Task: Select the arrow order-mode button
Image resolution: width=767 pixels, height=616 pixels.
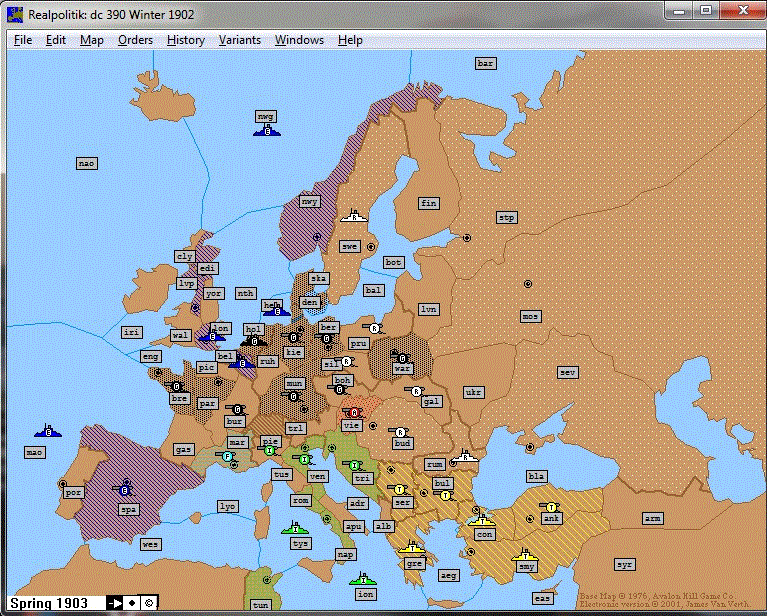Action: [115, 603]
